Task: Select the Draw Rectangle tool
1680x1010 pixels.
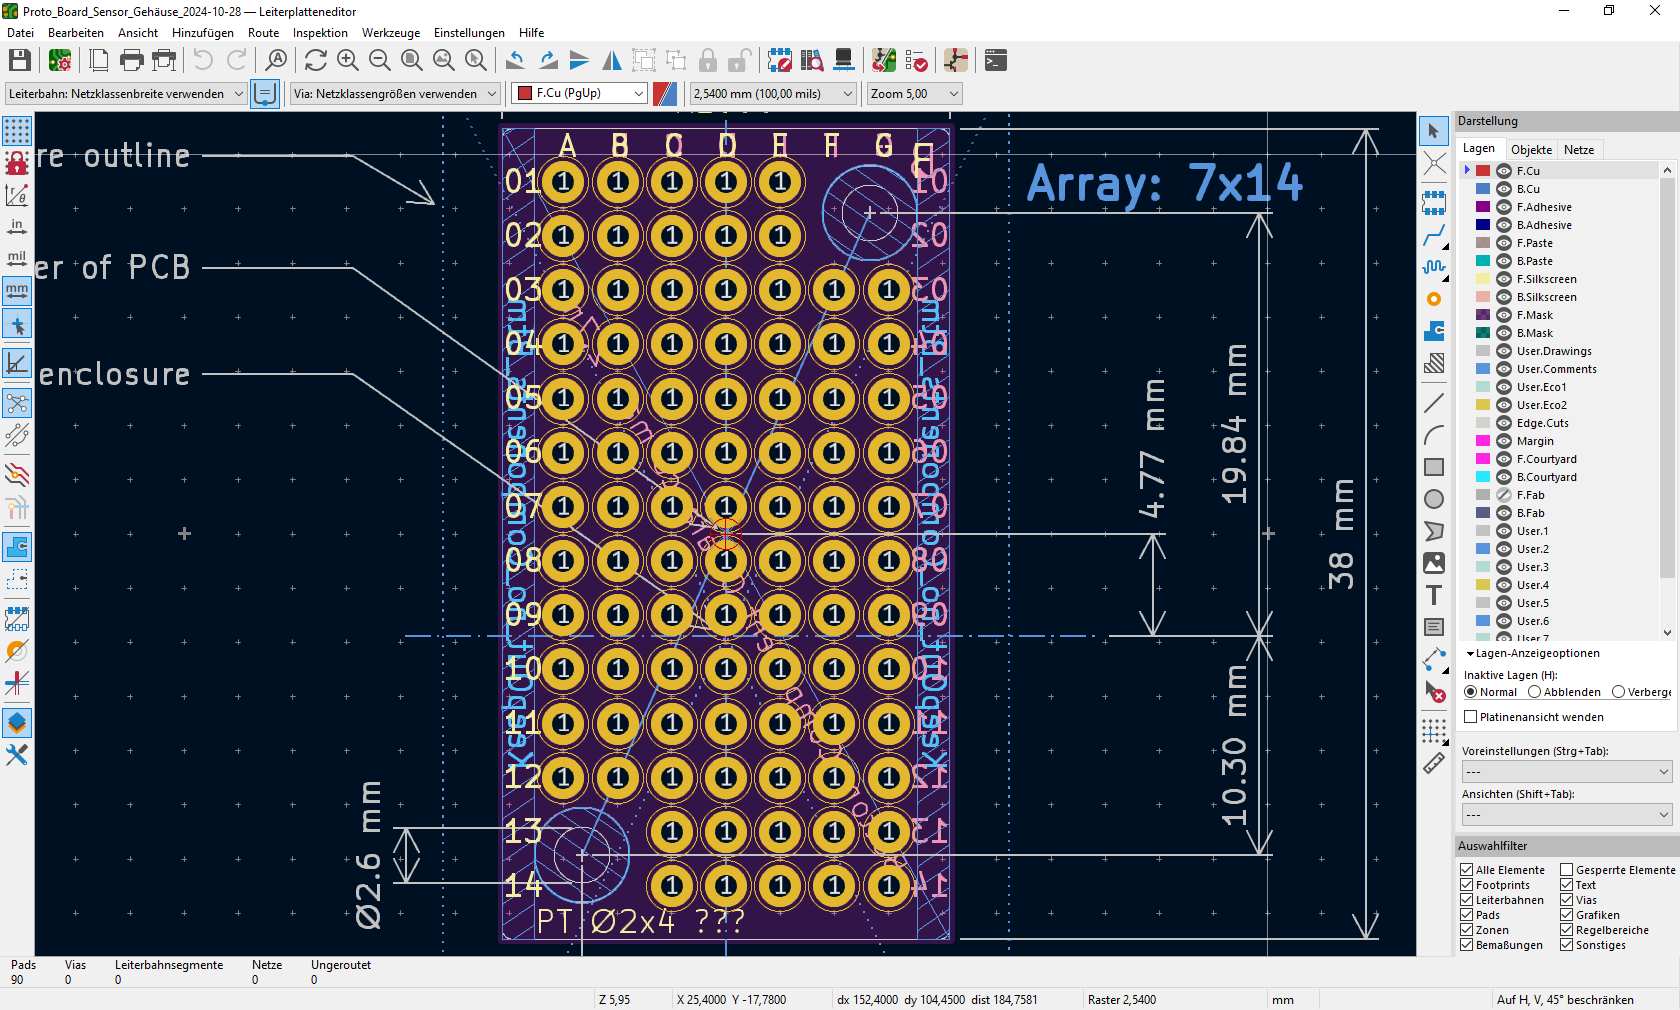Action: click(x=1434, y=467)
